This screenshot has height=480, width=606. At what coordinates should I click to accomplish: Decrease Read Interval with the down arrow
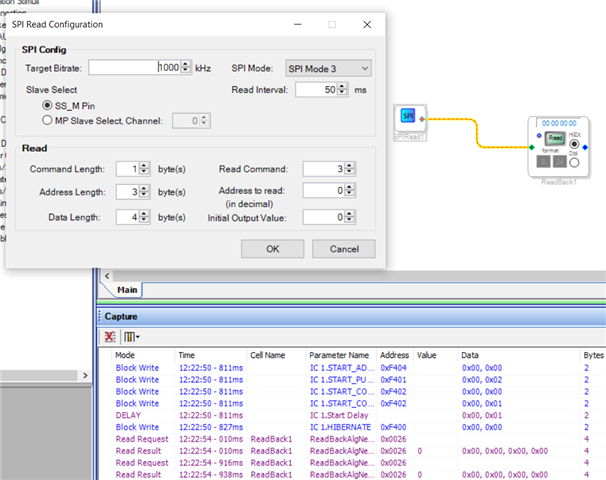click(342, 93)
